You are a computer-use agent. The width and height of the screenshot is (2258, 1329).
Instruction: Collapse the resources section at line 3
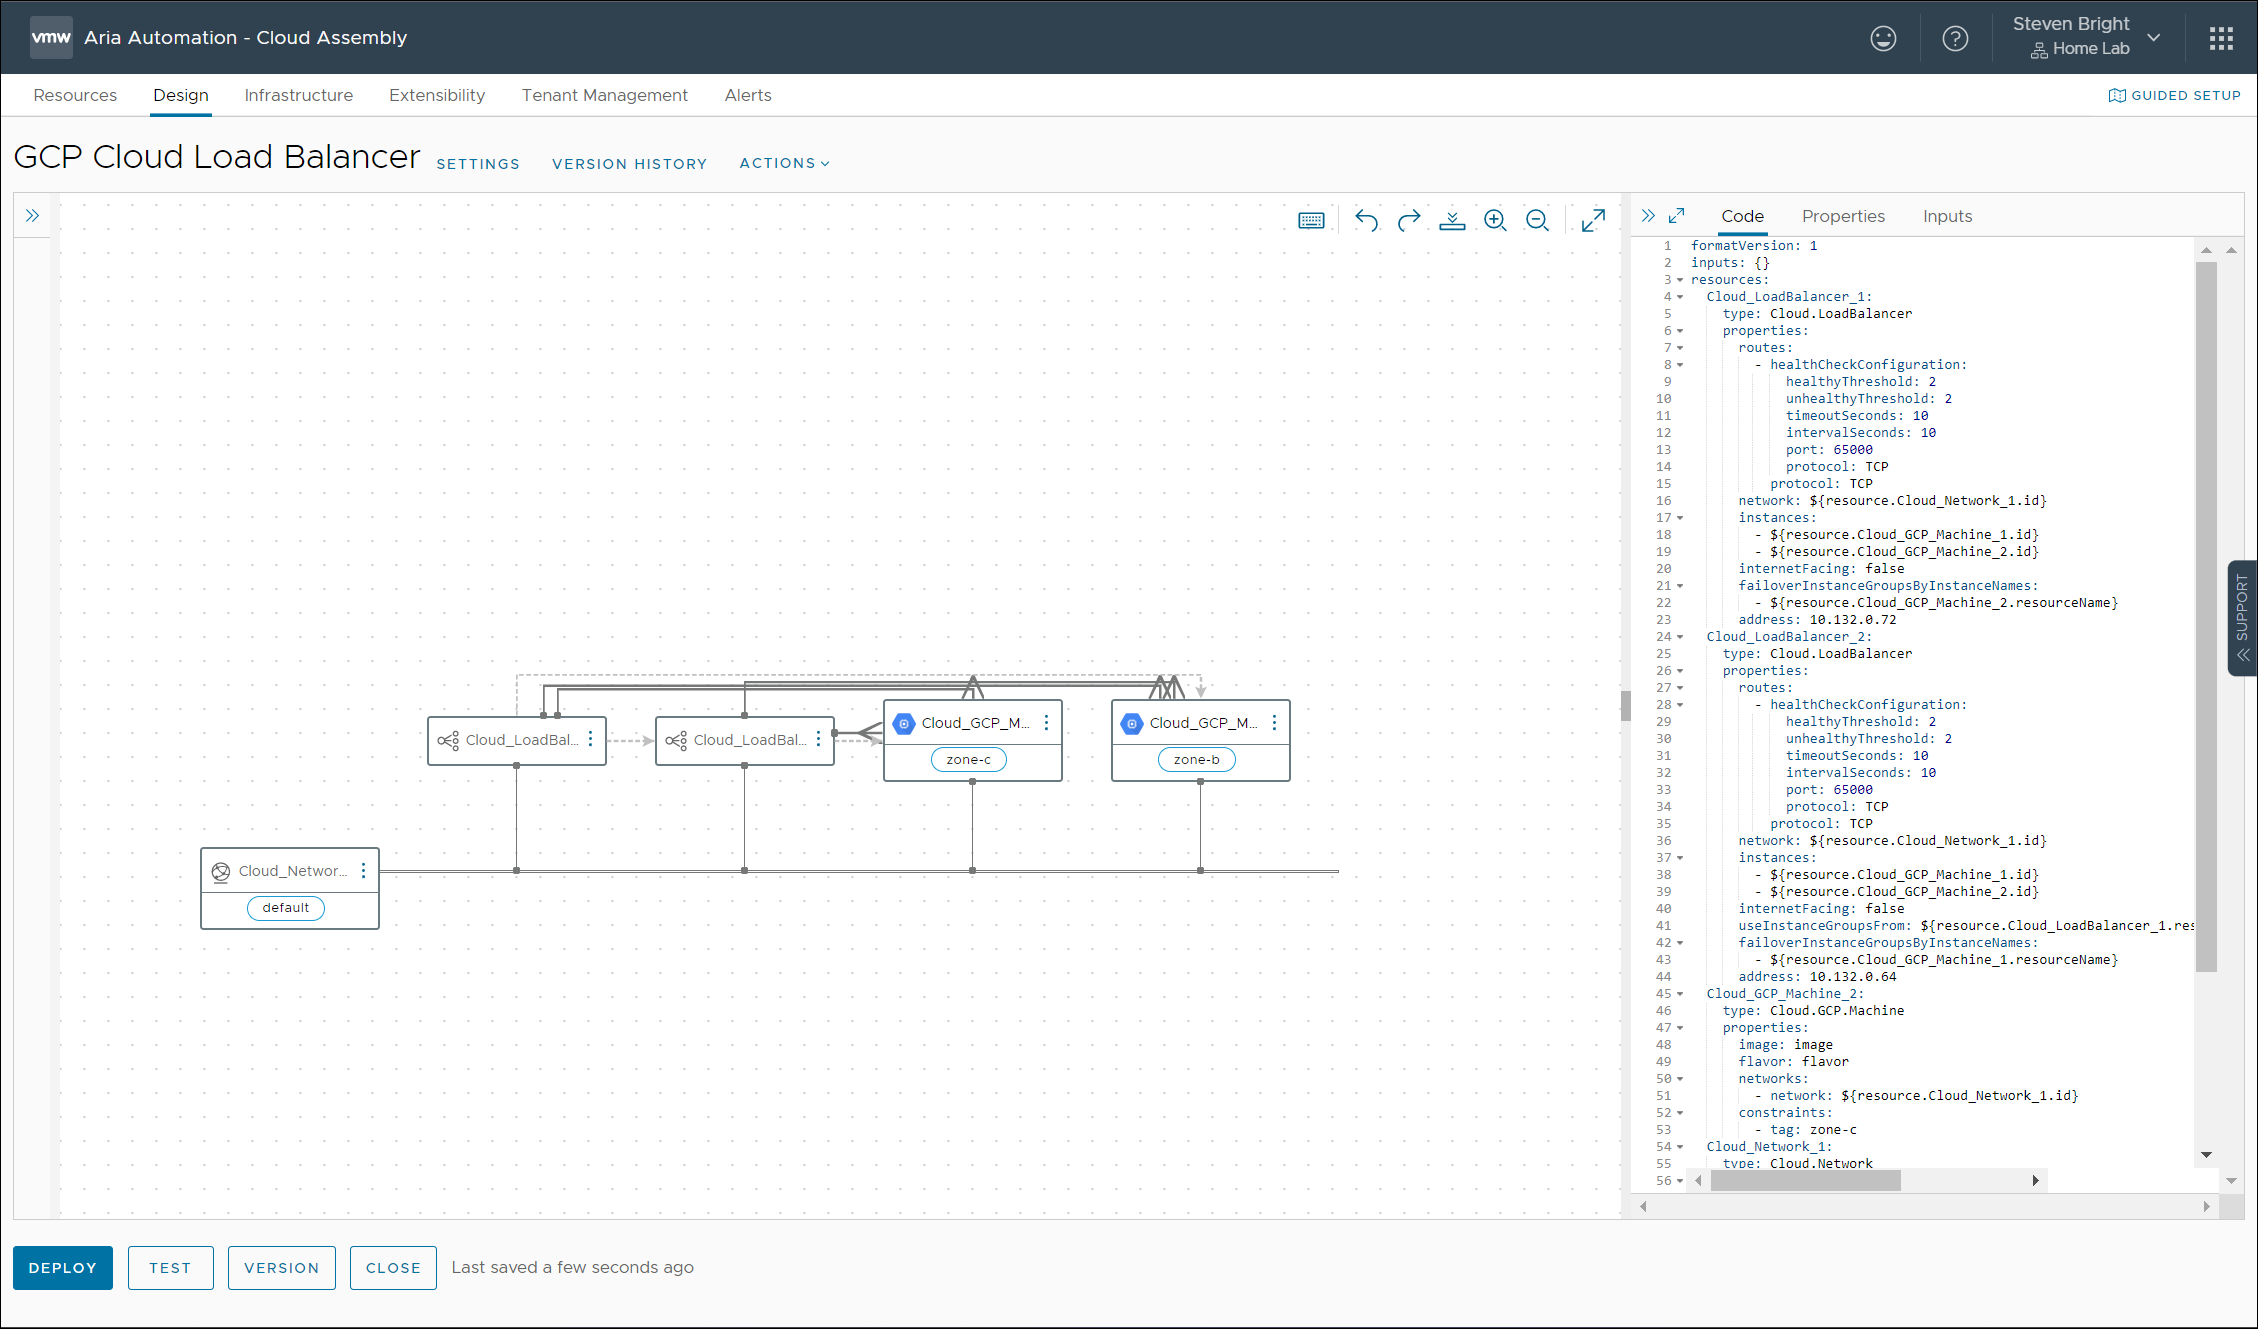coord(1680,280)
